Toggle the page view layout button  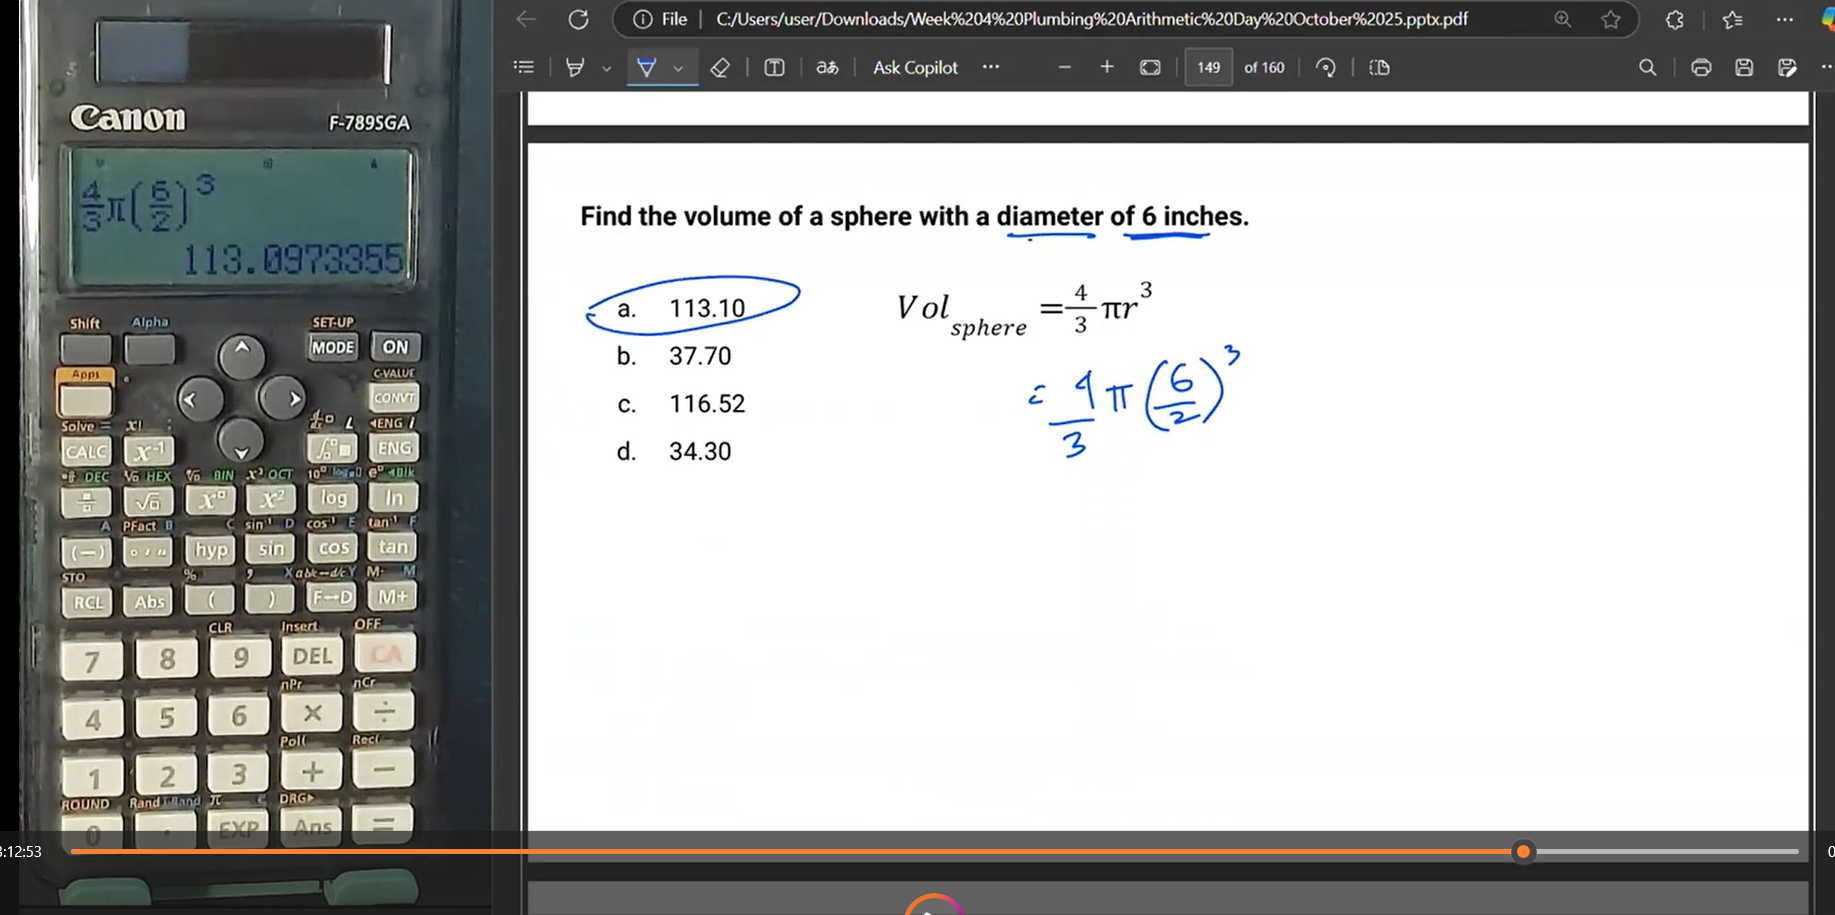point(1379,67)
